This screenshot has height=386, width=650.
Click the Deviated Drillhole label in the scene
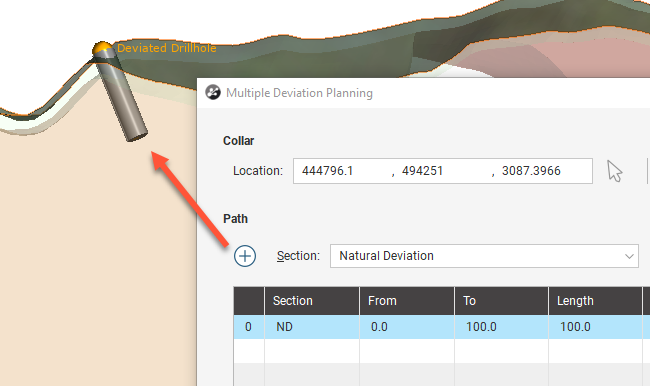[x=167, y=48]
